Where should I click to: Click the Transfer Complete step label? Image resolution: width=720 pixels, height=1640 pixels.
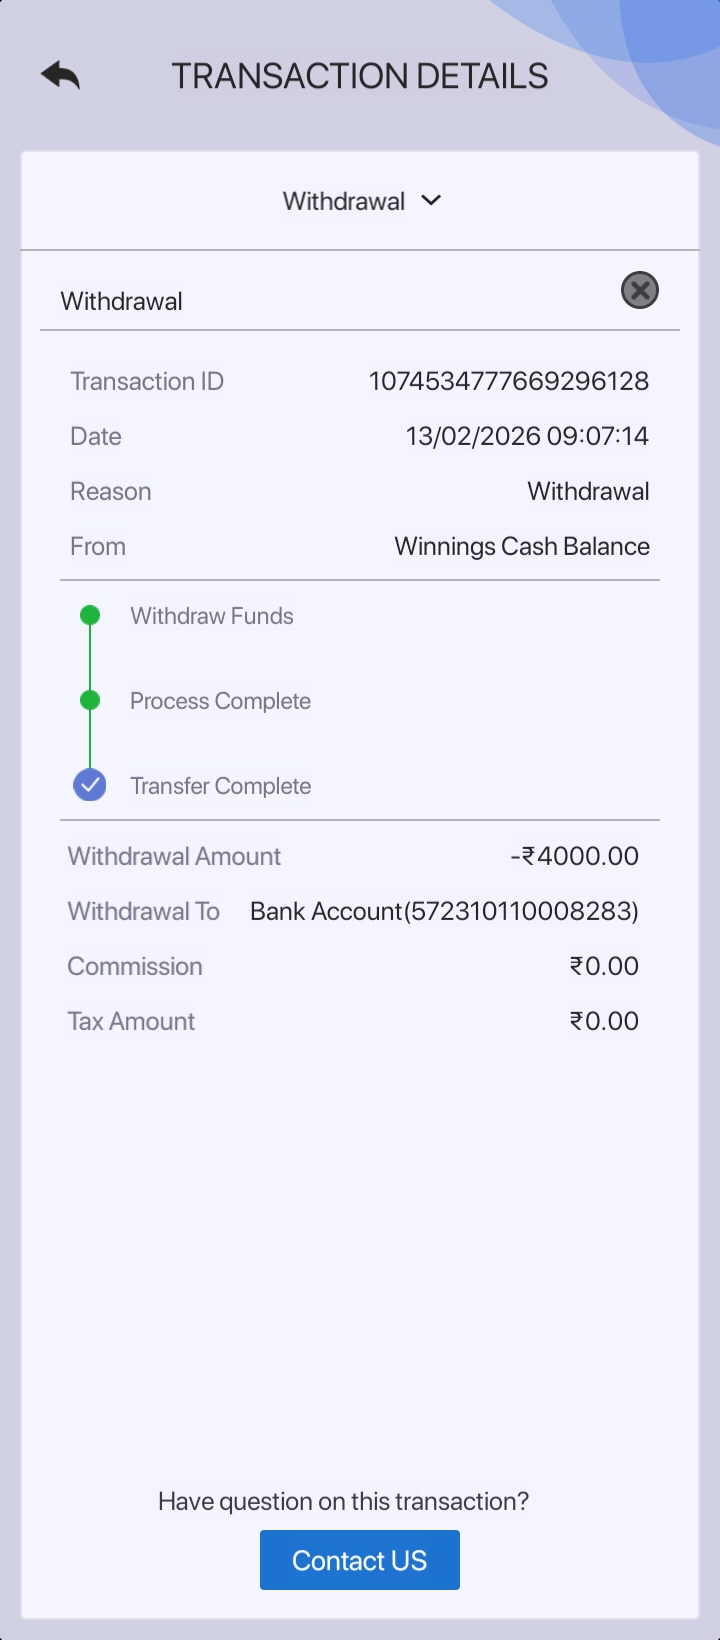pos(220,786)
